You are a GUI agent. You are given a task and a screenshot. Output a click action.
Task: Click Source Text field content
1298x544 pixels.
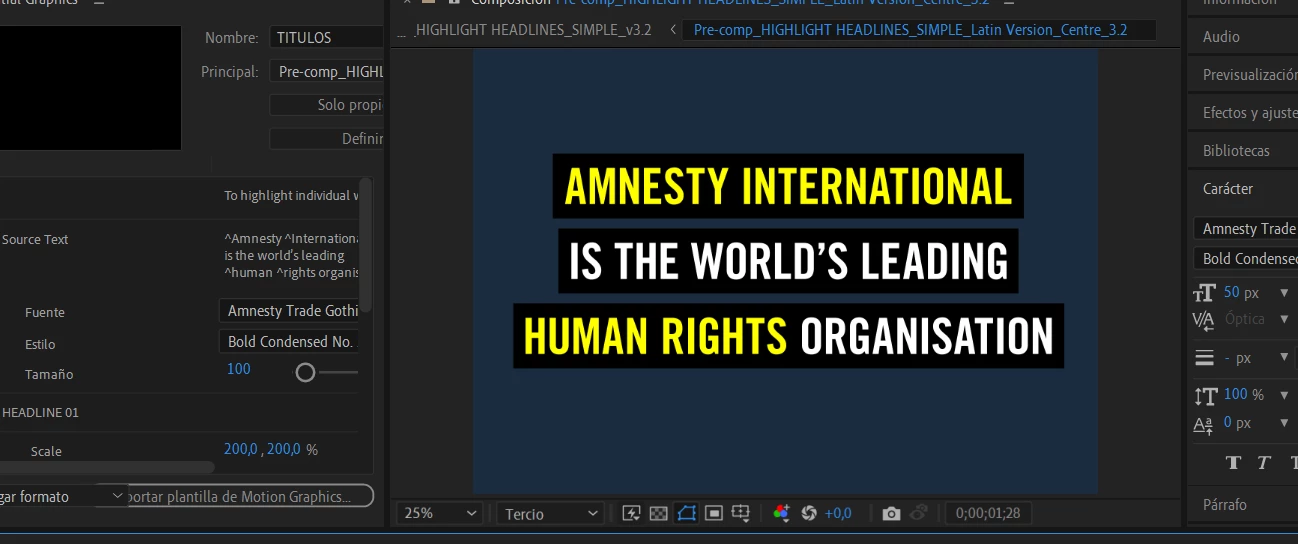(291, 256)
